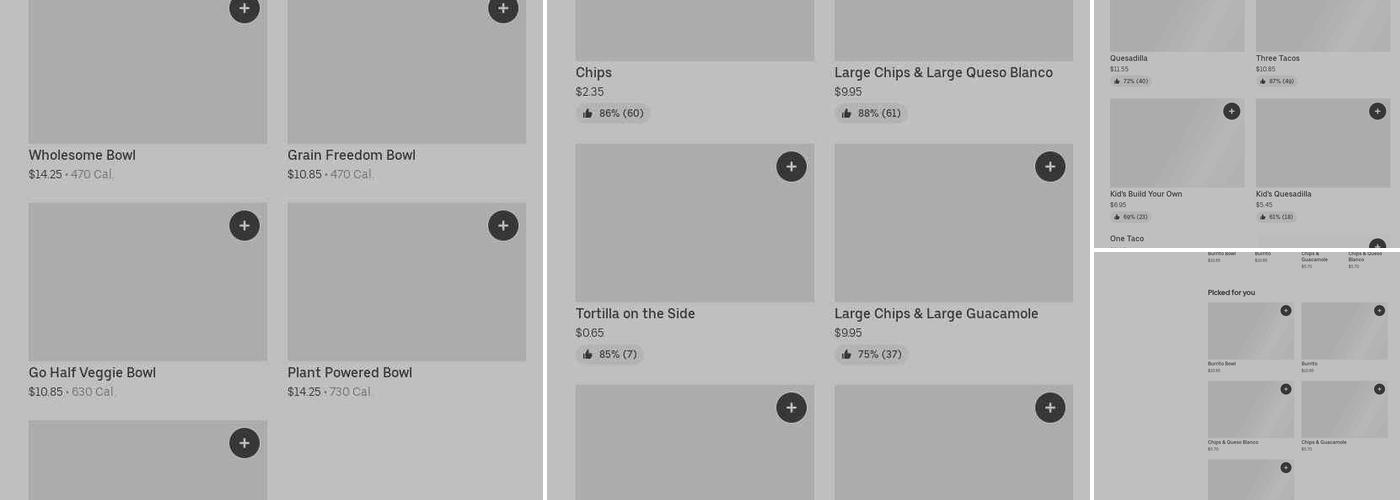Add Picked for you Burrito Bowl
This screenshot has width=1400, height=500.
point(1286,311)
